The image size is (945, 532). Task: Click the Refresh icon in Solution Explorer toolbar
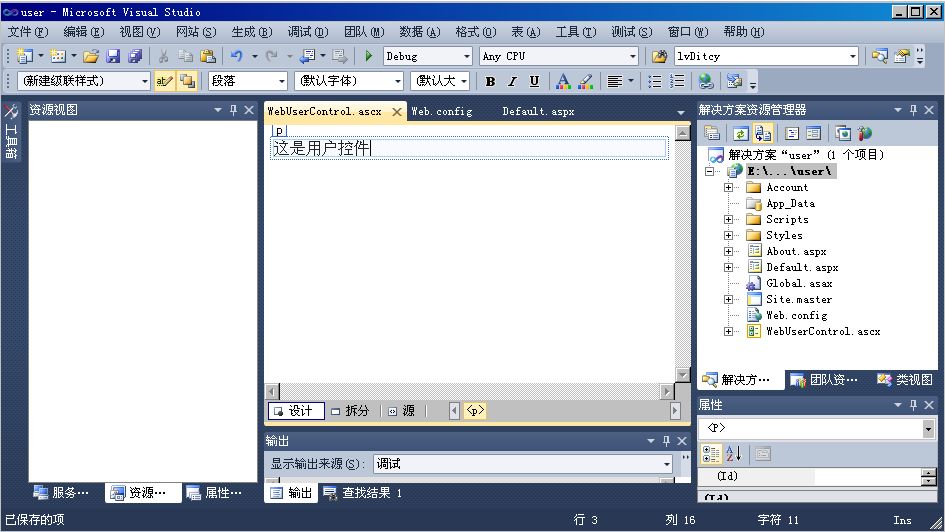click(x=741, y=133)
